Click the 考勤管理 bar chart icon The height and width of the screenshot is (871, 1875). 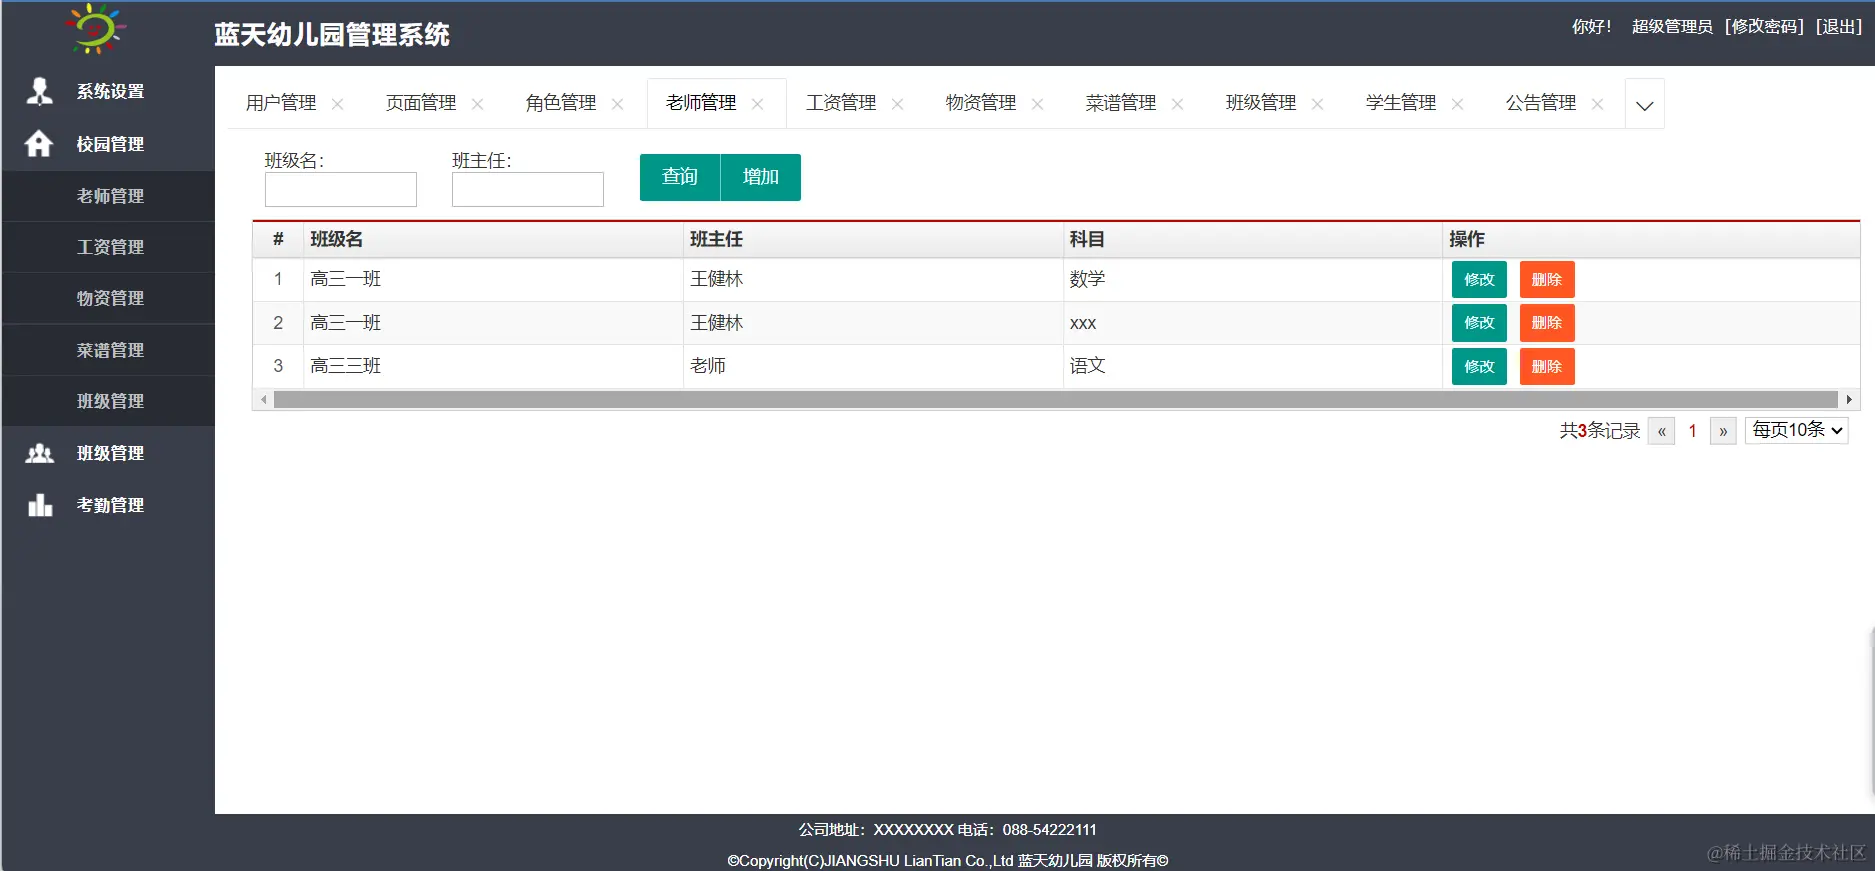coord(39,505)
